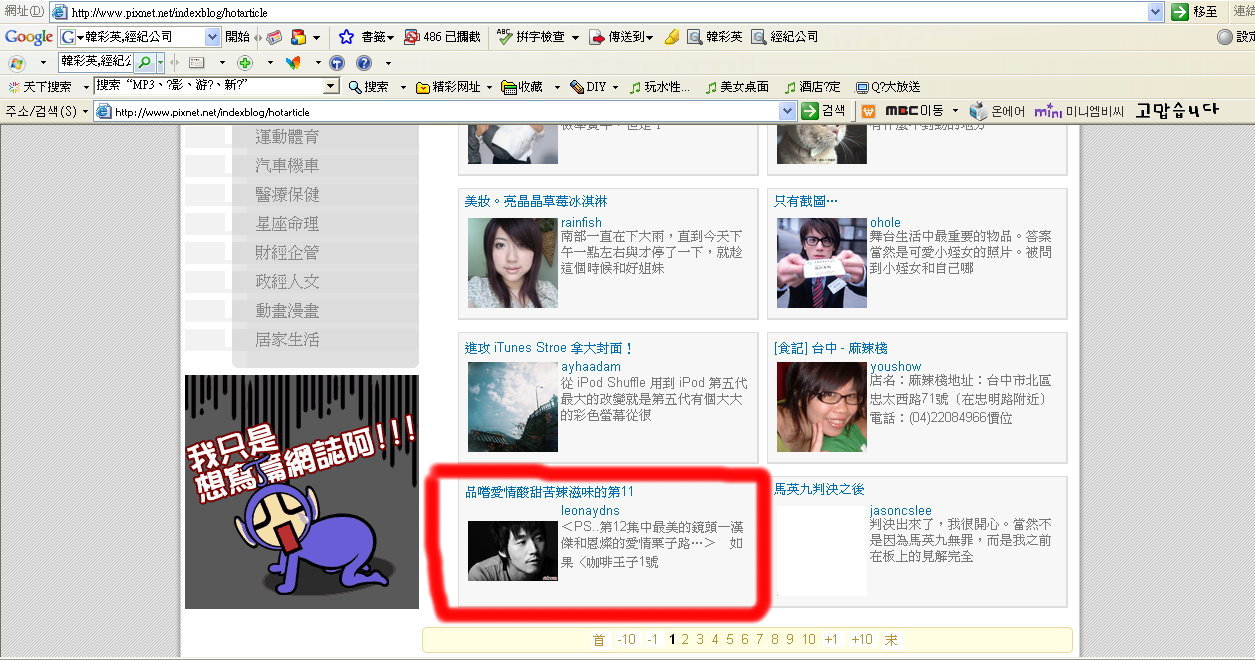The height and width of the screenshot is (660, 1255).
Task: Open article 美妝。亮晶晶草莓冰淇淋
Action: (536, 201)
